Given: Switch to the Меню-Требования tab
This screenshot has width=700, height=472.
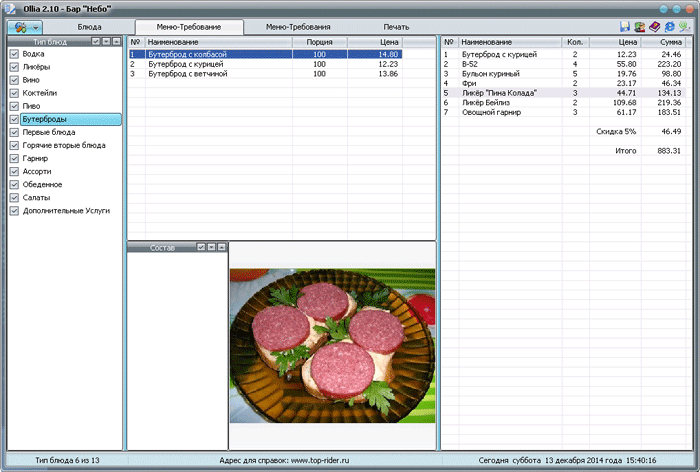Looking at the screenshot, I should point(298,27).
